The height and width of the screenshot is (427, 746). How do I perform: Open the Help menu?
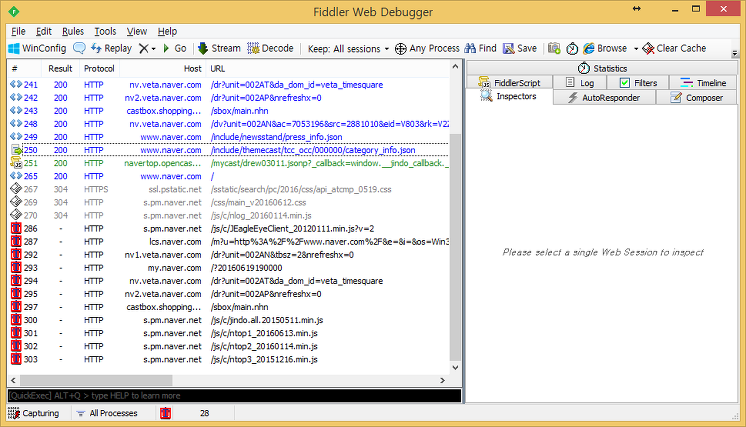(167, 31)
